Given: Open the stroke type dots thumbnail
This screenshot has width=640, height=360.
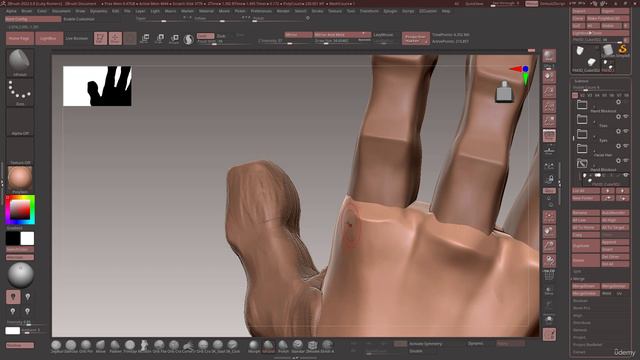Looking at the screenshot, I should [x=20, y=93].
